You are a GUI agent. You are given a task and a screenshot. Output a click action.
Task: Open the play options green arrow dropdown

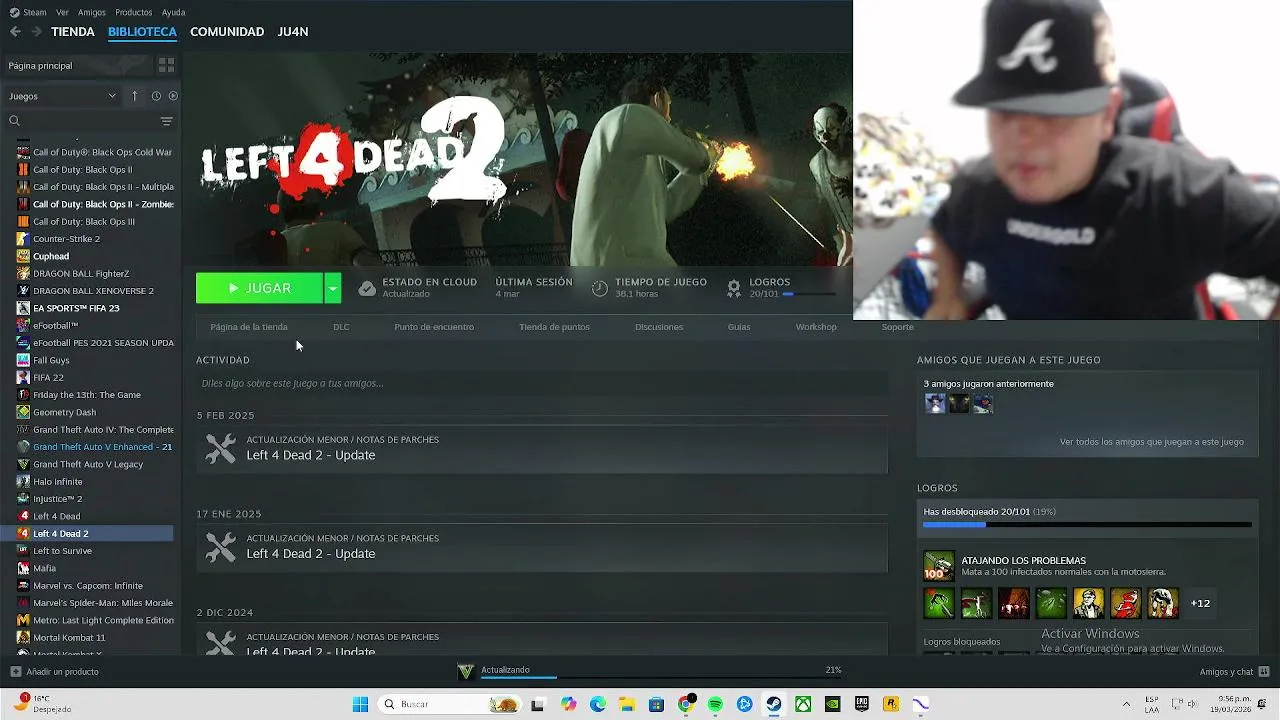[333, 288]
